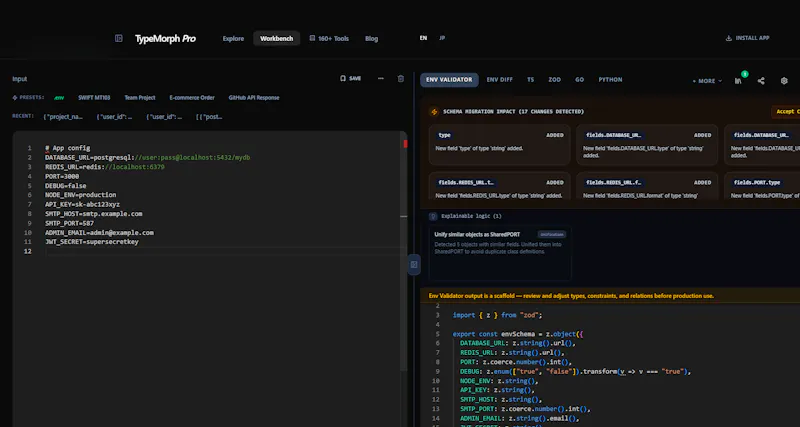Open the Explore page
The height and width of the screenshot is (427, 800).
click(x=233, y=39)
